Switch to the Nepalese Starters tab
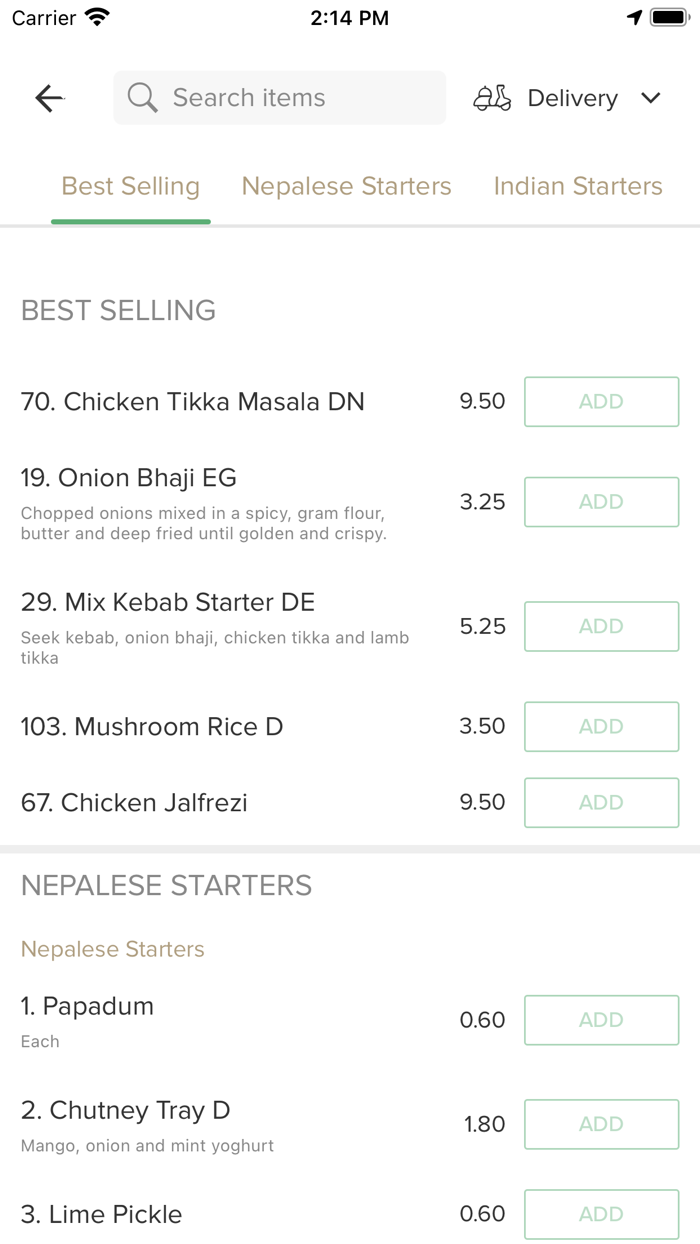 [346, 186]
